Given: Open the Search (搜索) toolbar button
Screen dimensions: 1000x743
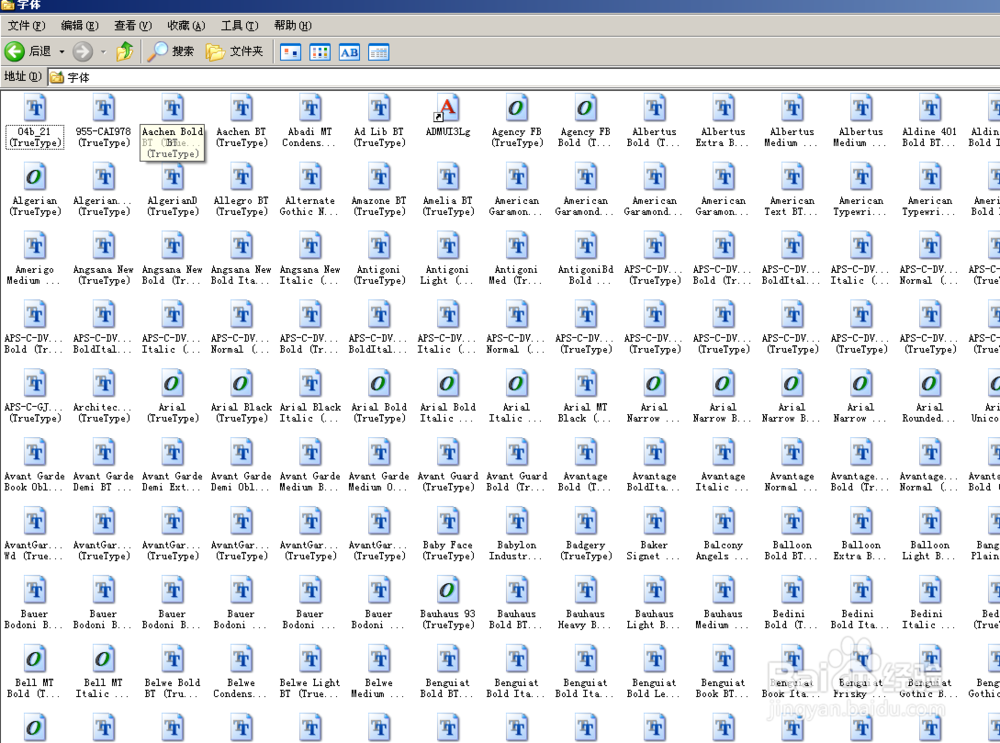Looking at the screenshot, I should pos(170,51).
